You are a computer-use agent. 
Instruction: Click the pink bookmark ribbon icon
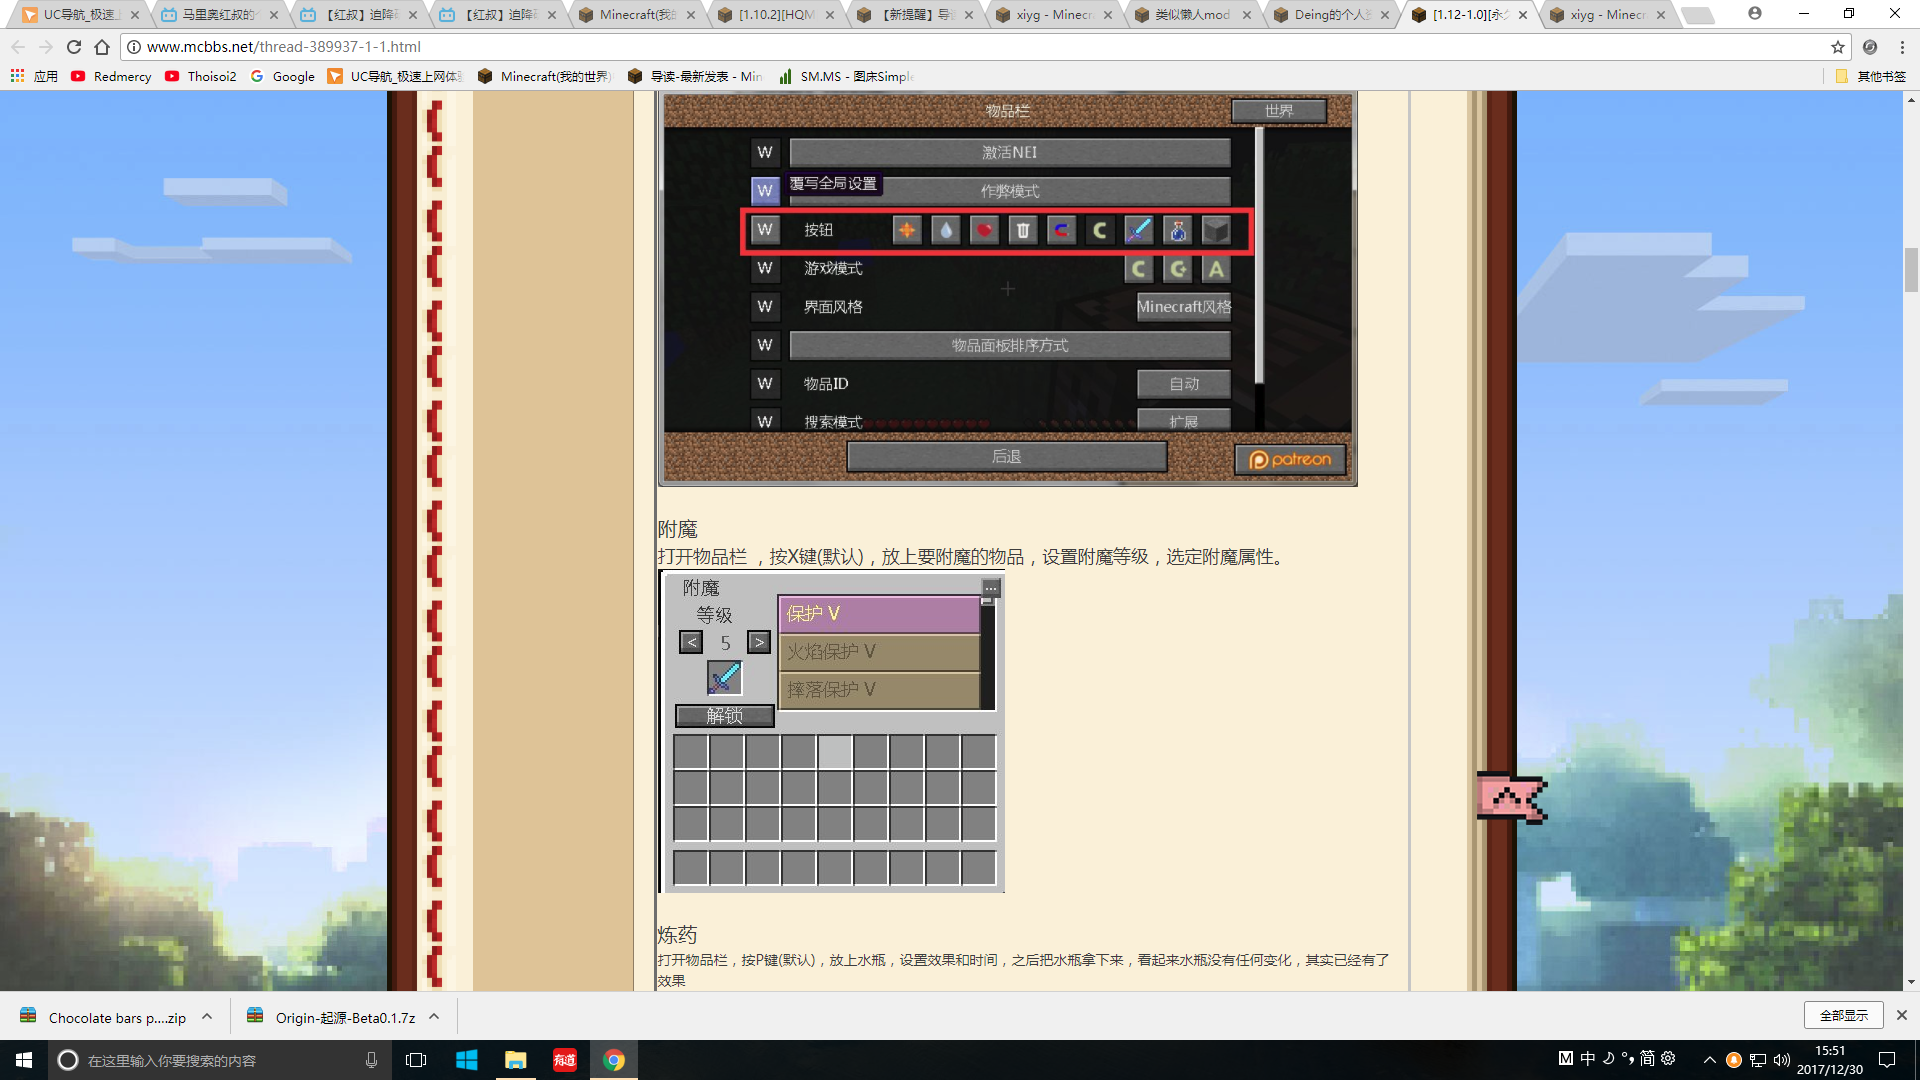[x=1510, y=797]
